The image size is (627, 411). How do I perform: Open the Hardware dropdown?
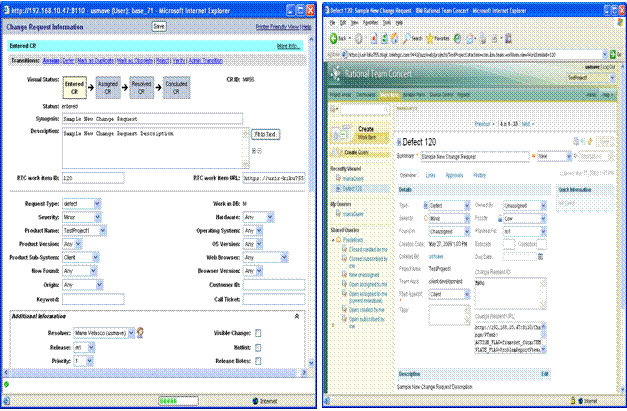coord(259,217)
